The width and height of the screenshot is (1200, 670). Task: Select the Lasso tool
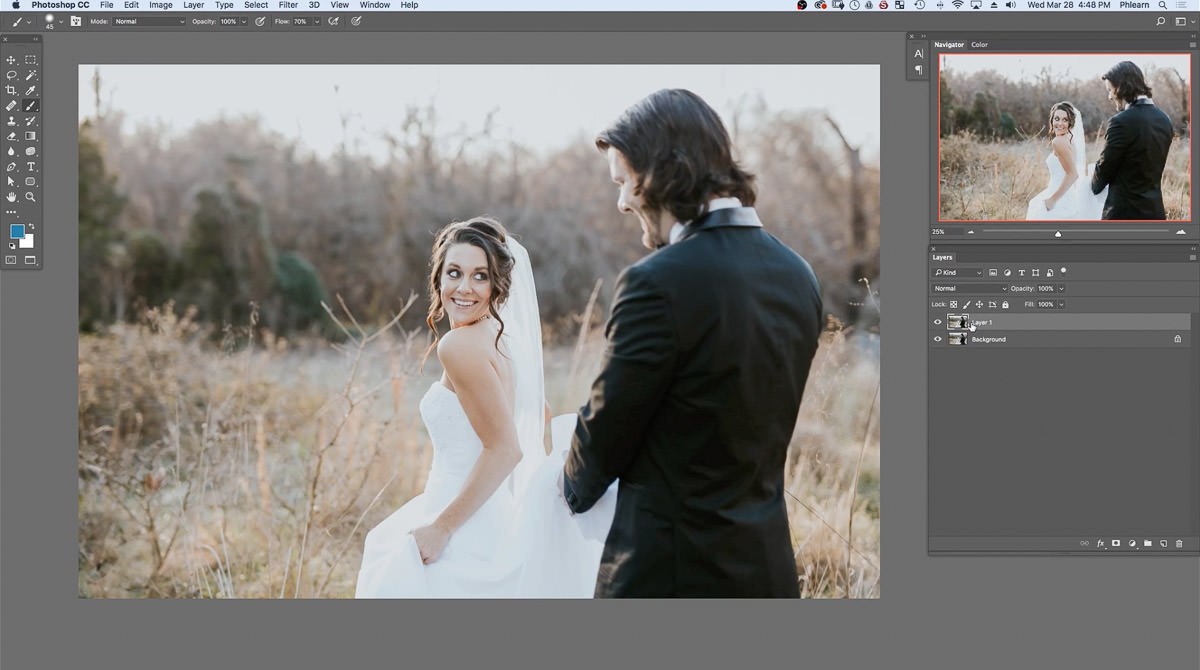pos(12,75)
